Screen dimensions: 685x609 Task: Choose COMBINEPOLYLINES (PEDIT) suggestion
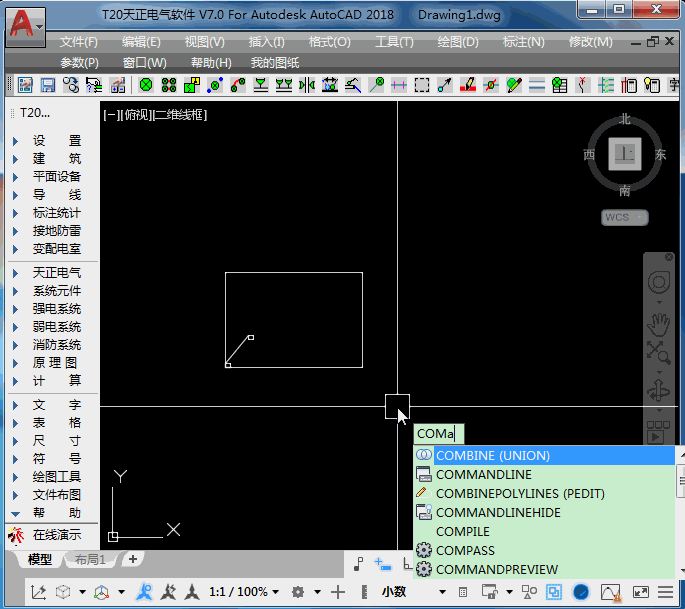[544, 493]
